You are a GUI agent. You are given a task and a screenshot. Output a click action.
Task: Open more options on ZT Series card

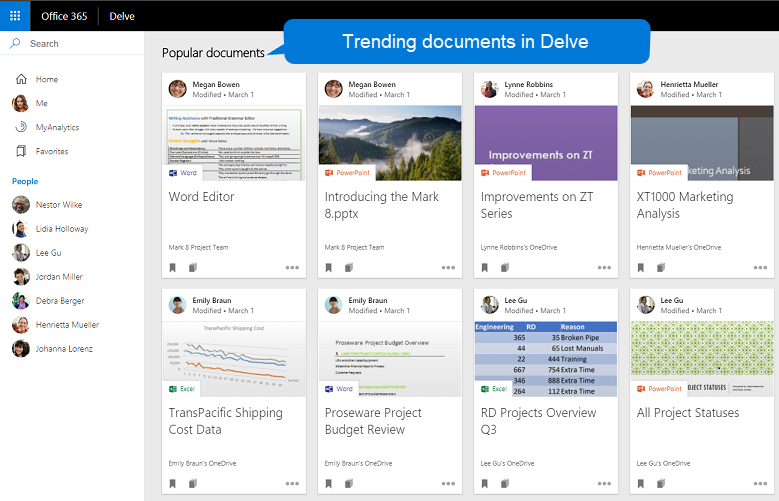coord(604,267)
